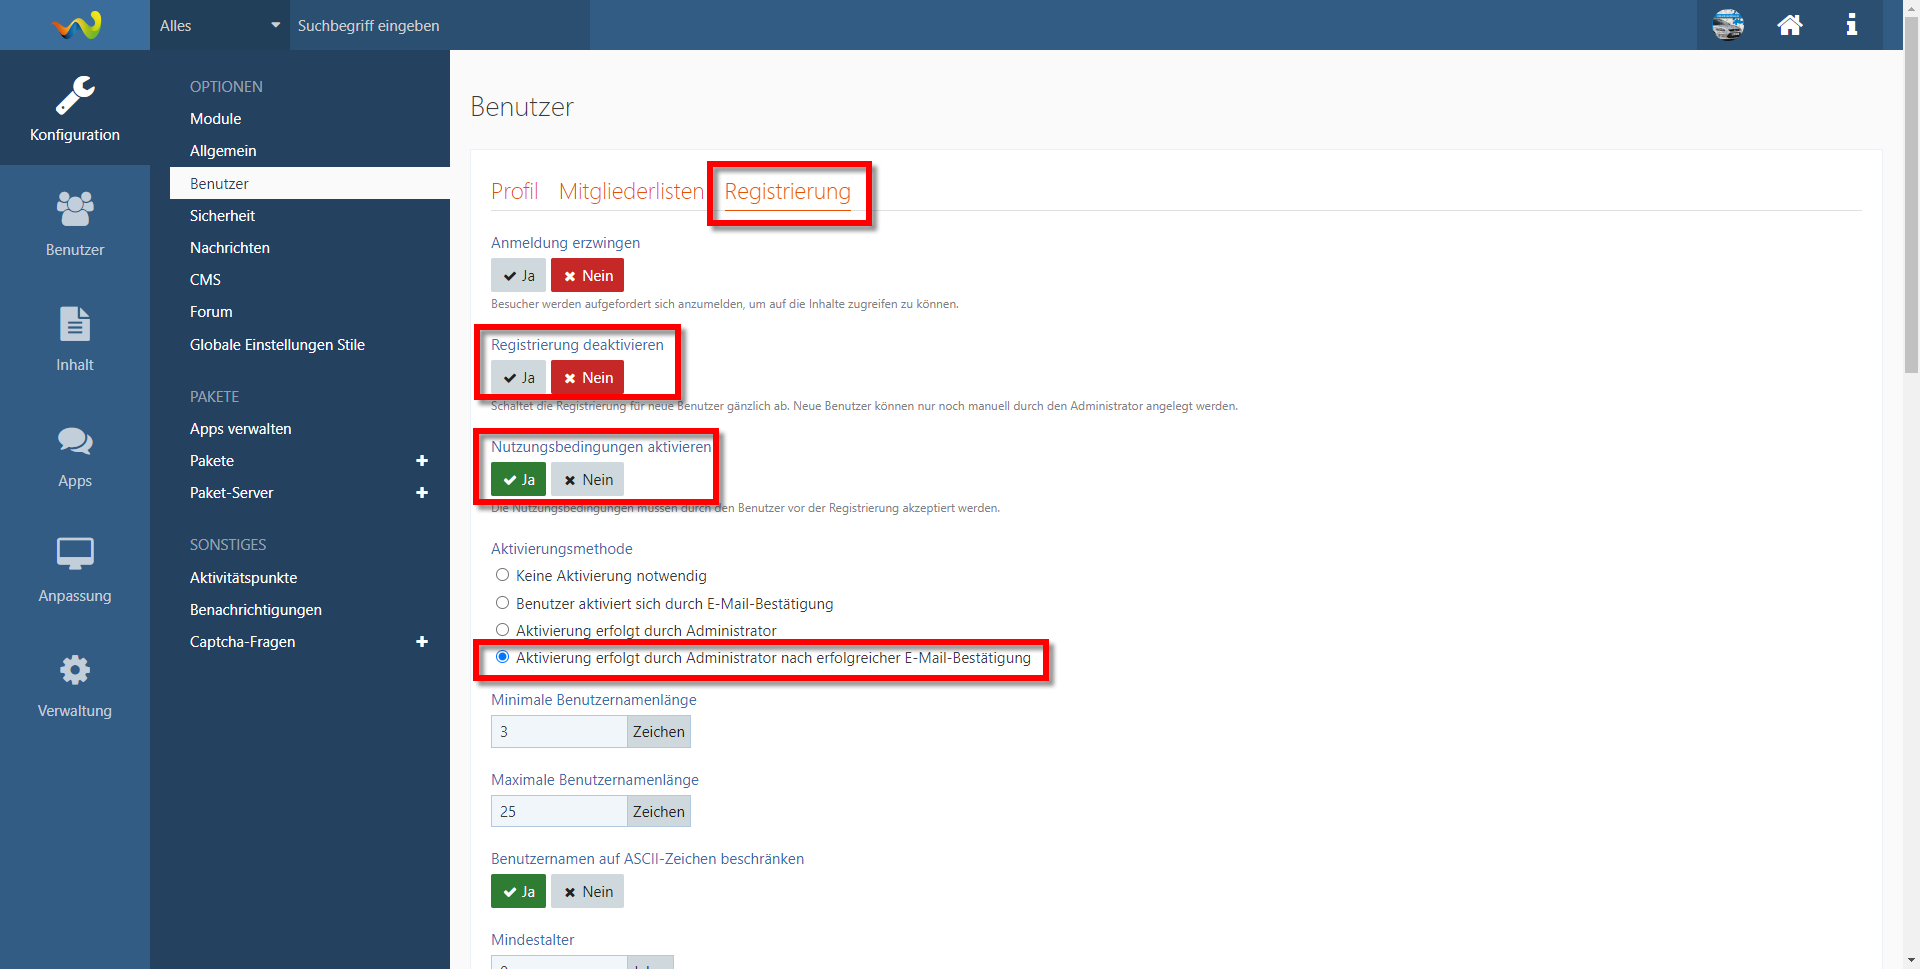Open the 'Alles' search filter dropdown

tap(219, 25)
